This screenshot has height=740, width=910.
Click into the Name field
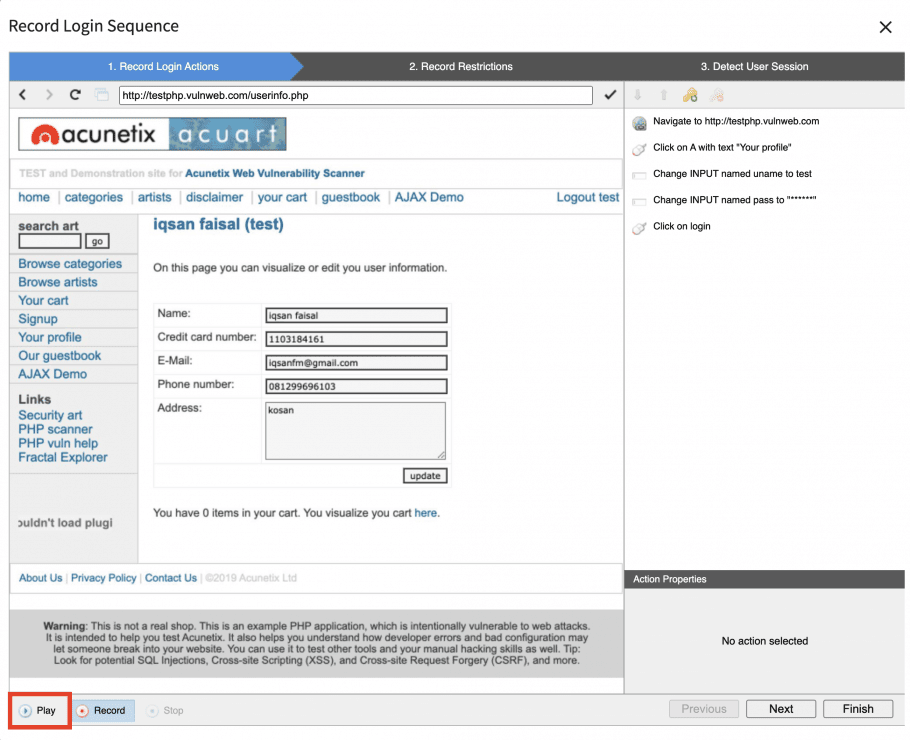356,316
